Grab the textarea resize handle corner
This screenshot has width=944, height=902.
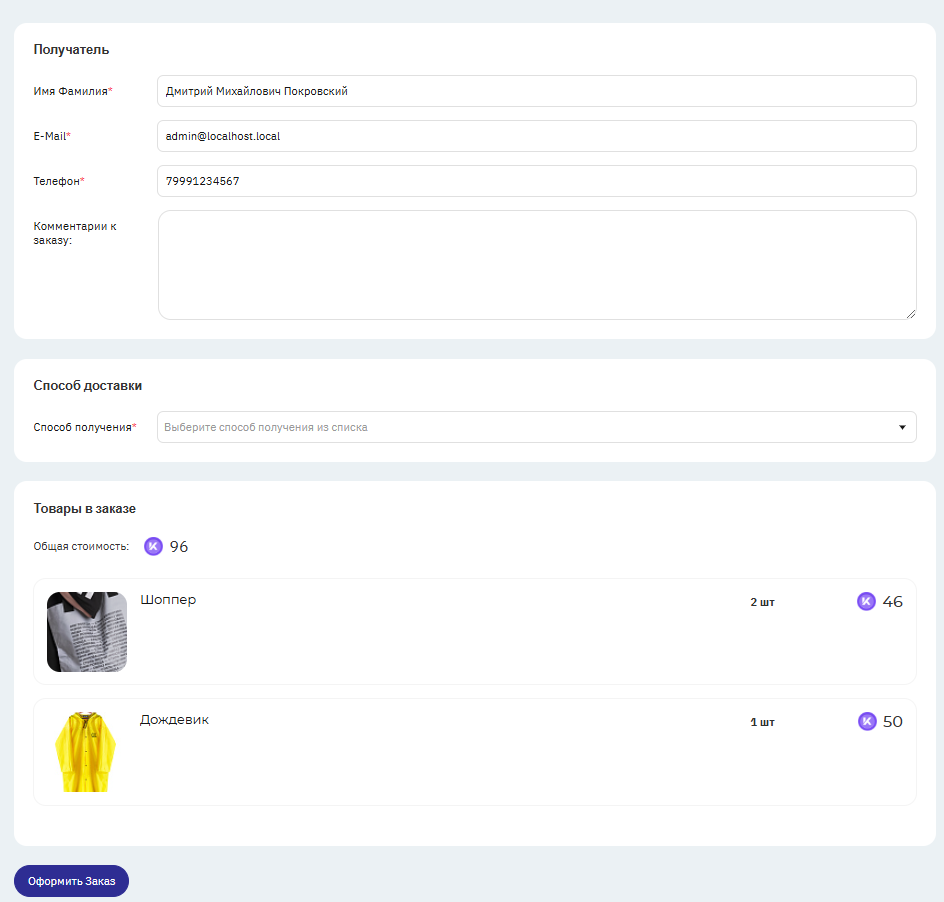[910, 314]
